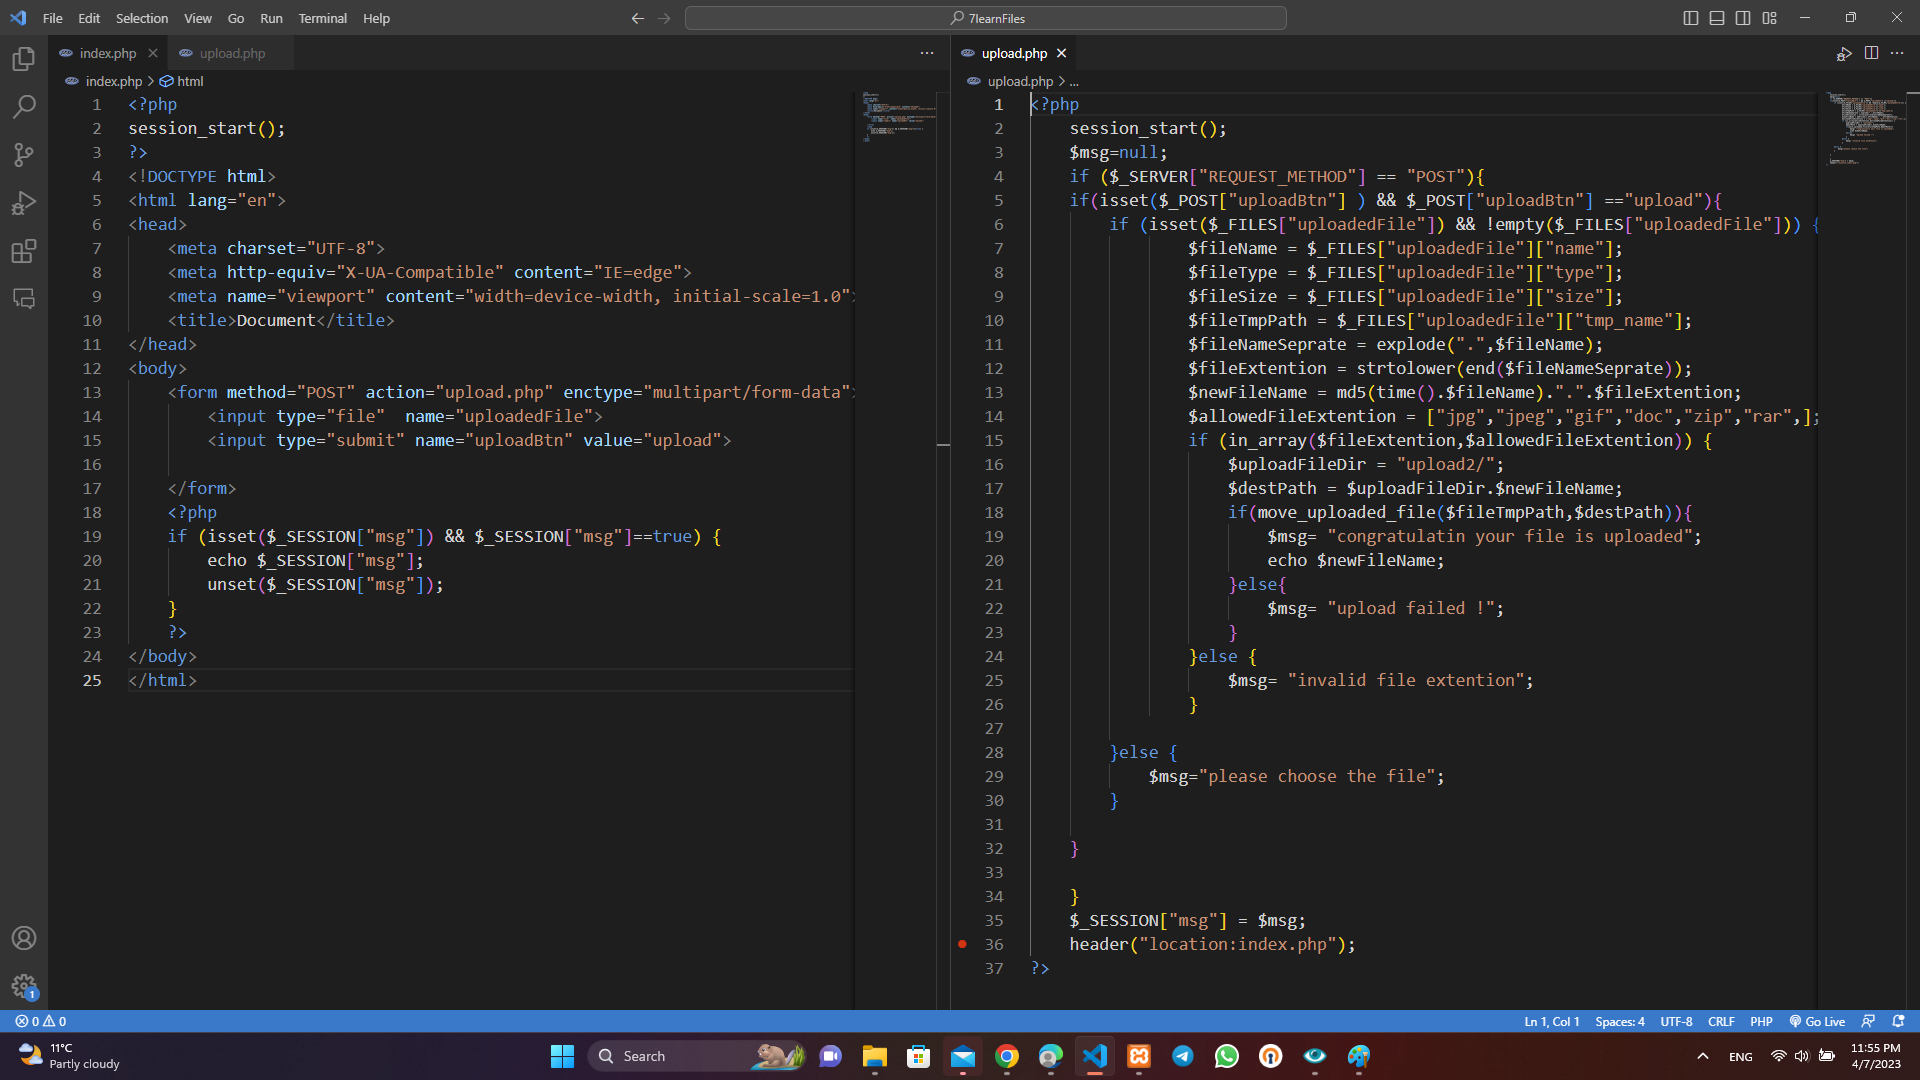Open More Actions in left editor group
This screenshot has width=1920, height=1080.
927,53
